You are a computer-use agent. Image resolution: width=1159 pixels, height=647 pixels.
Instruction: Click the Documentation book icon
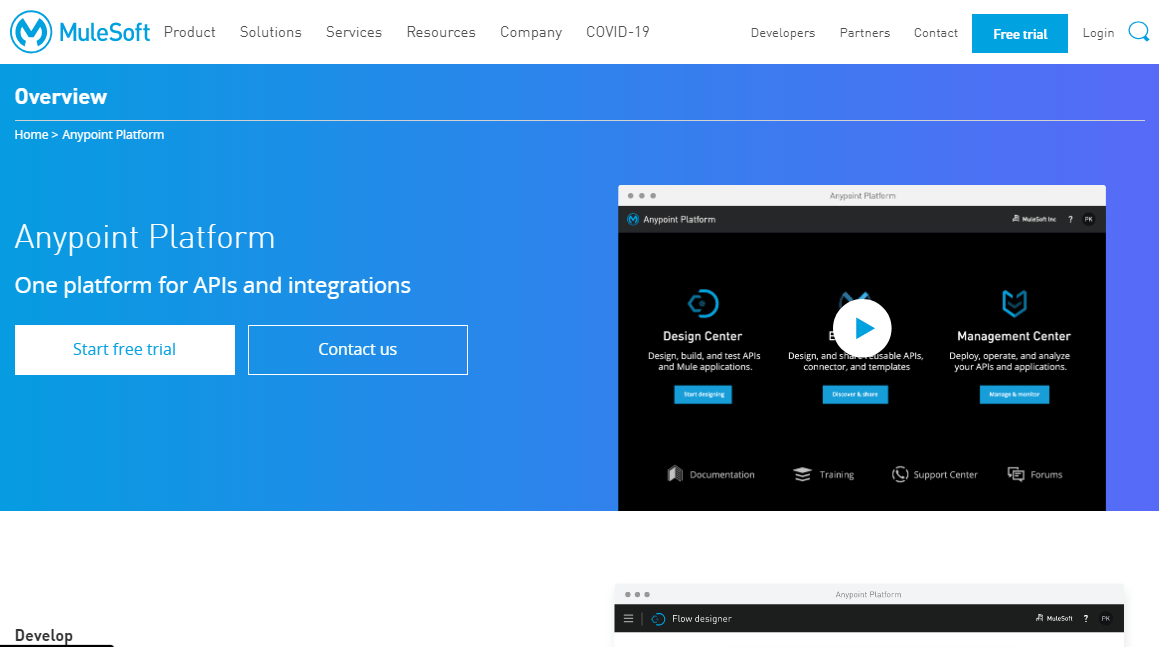(x=675, y=474)
